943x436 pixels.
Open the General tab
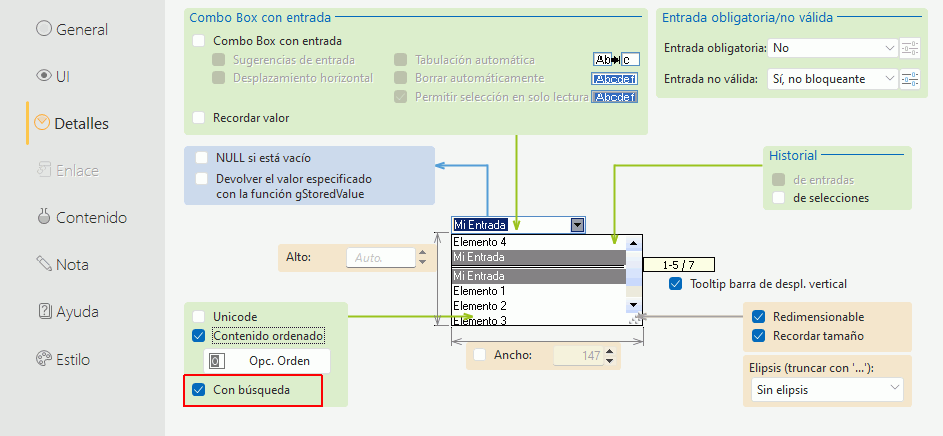[72, 29]
